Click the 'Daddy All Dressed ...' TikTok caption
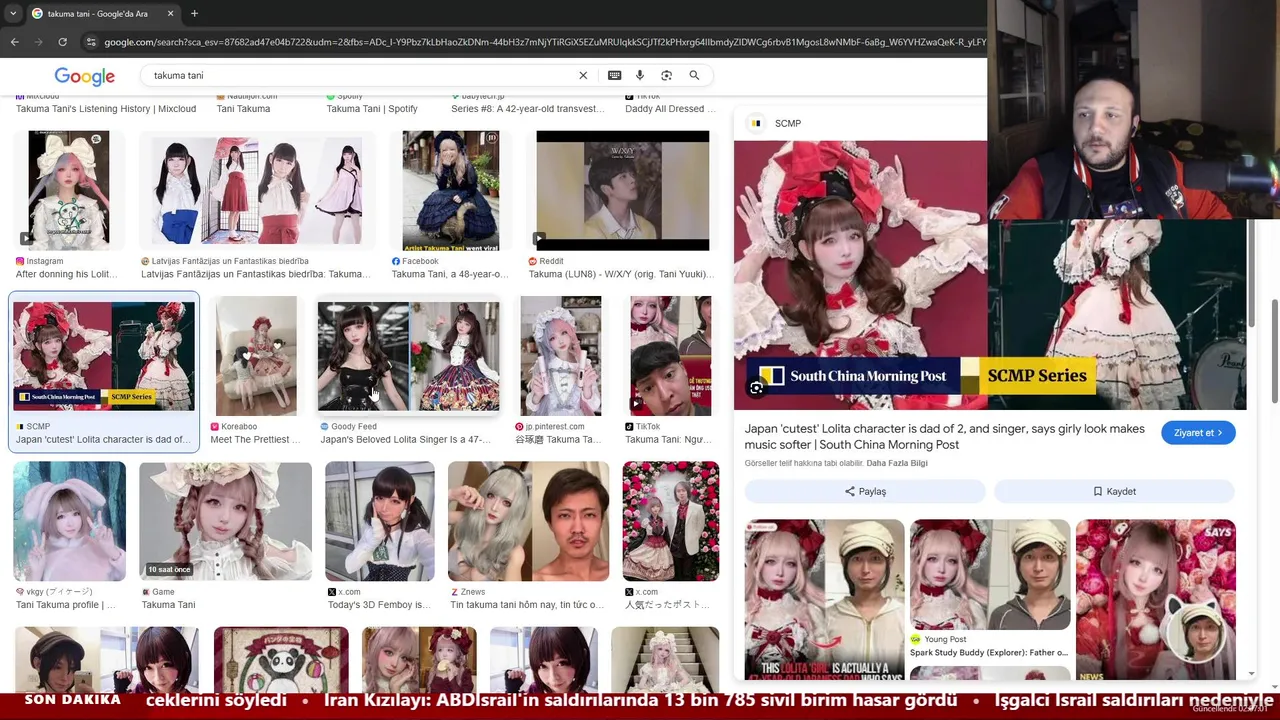 [670, 109]
